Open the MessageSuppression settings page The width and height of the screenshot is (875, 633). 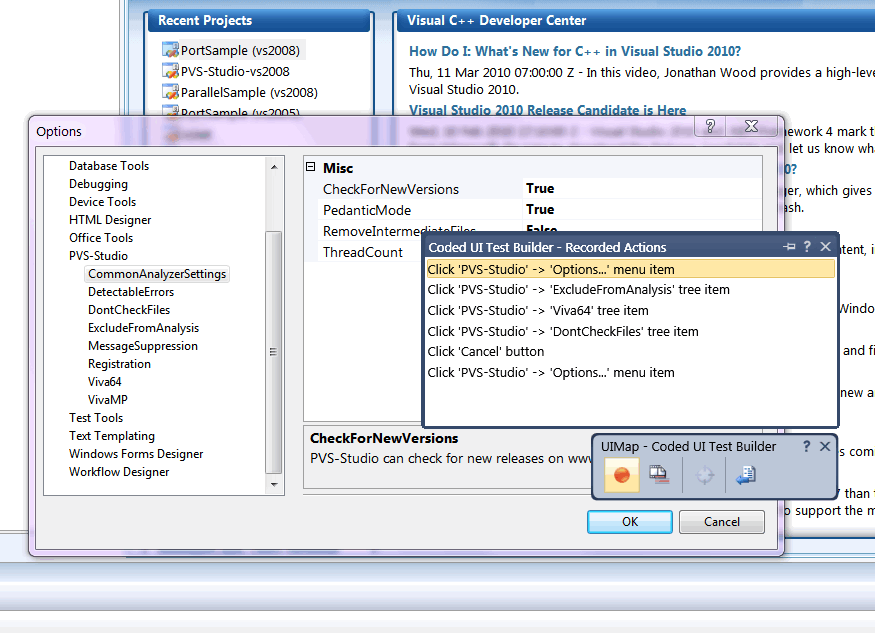[143, 346]
